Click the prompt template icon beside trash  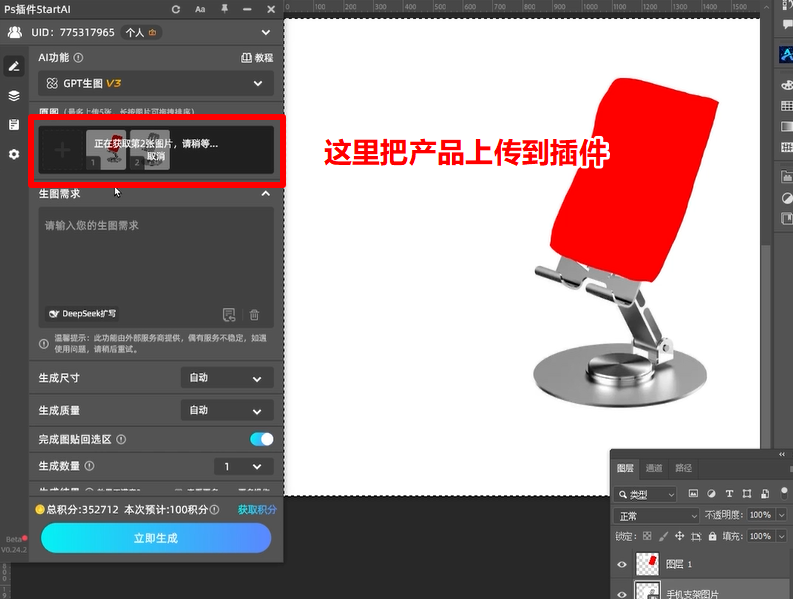click(x=229, y=315)
